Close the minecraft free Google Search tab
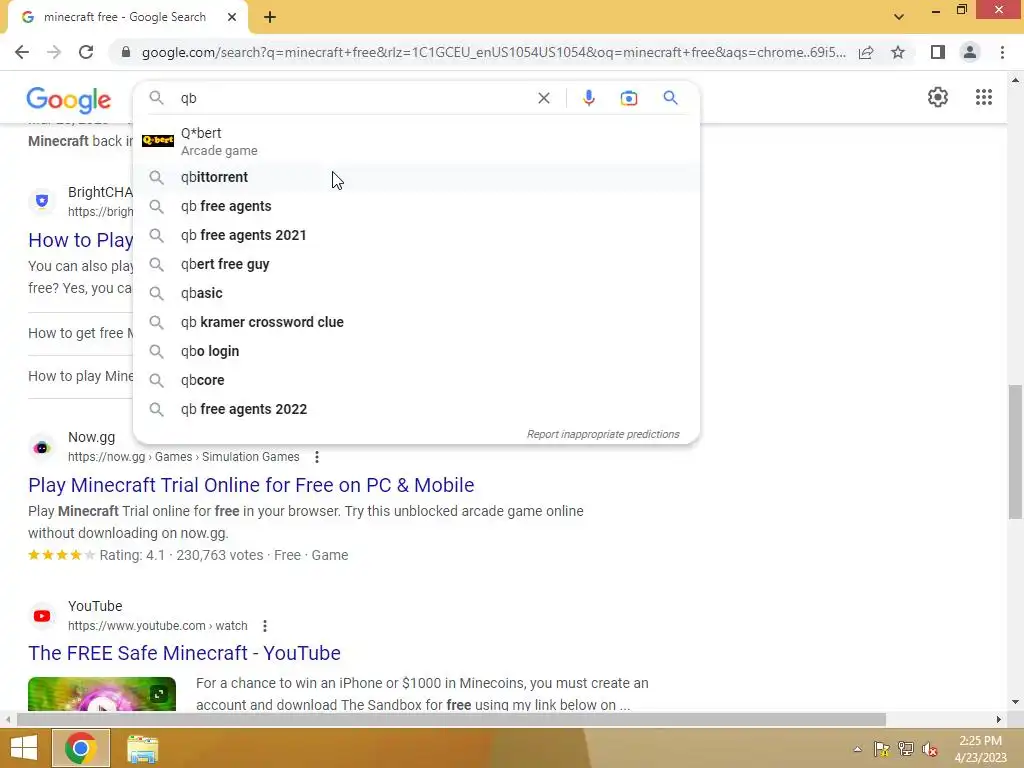Screen dimensions: 1024x768 232,17
